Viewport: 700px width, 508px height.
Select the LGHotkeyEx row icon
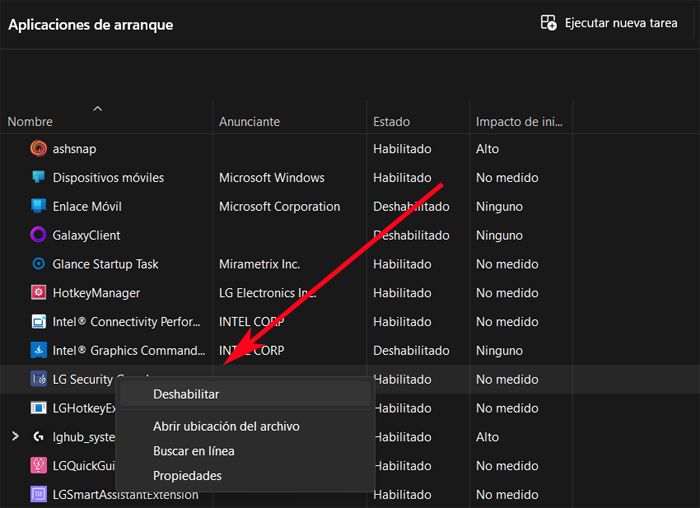pos(38,408)
